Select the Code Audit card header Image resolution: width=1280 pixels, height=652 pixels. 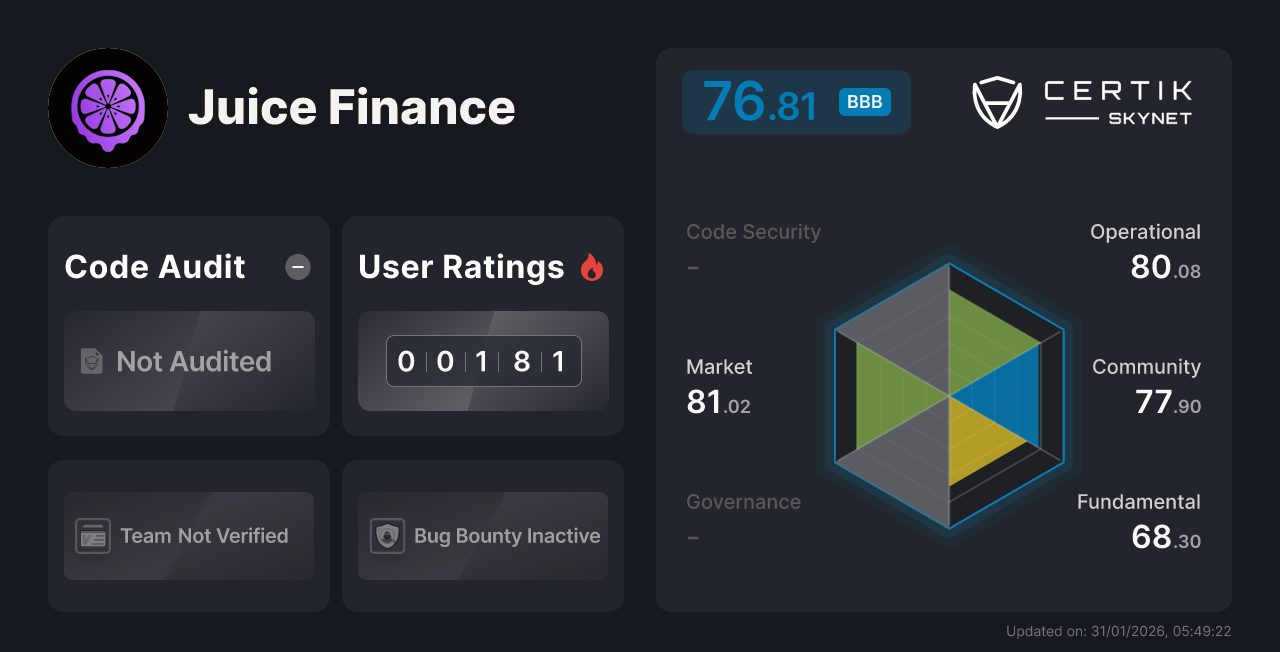[x=154, y=267]
